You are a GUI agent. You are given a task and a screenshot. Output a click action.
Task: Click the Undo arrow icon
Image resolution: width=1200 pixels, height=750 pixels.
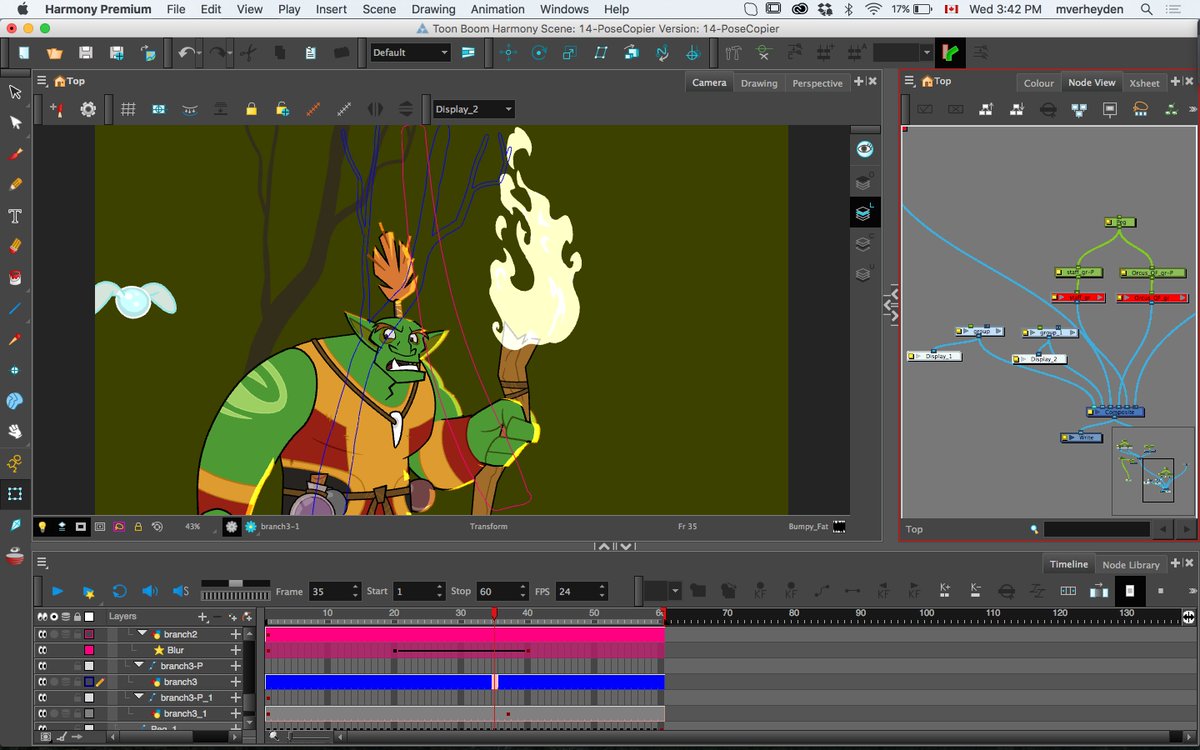[x=185, y=52]
